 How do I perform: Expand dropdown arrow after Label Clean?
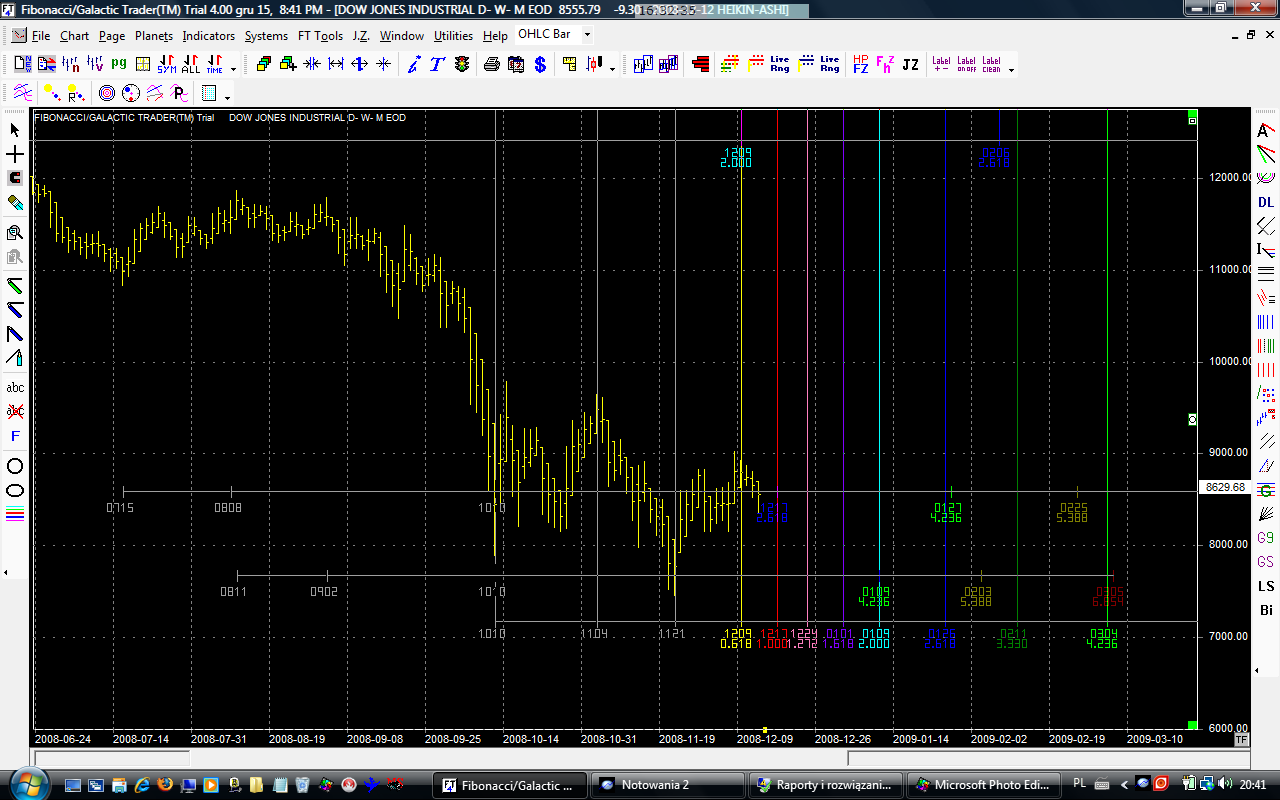point(1011,70)
